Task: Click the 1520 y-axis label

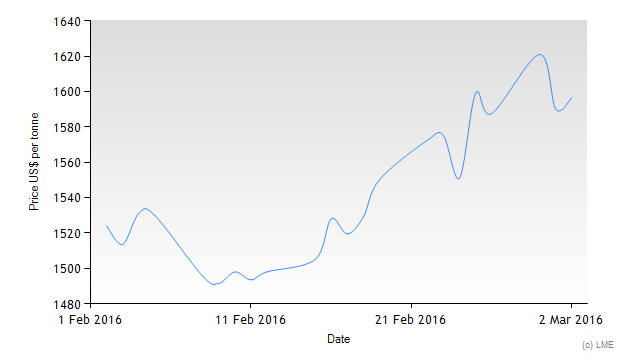Action: [x=67, y=233]
